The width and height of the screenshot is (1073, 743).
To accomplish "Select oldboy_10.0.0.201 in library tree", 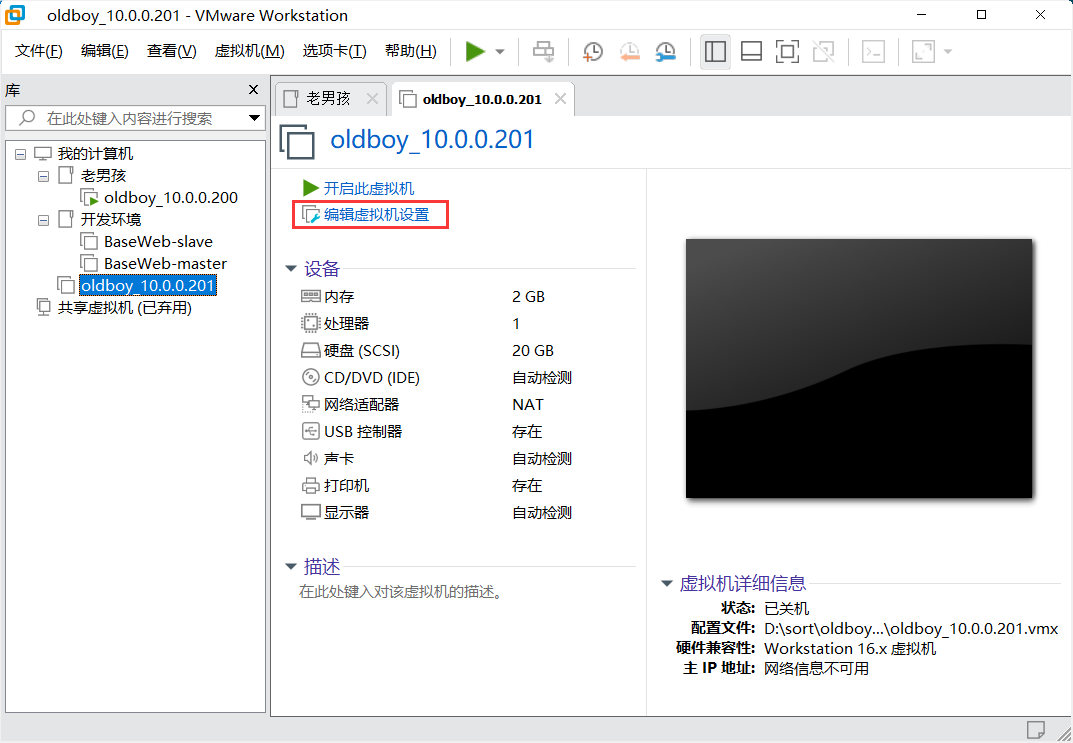I will [148, 285].
